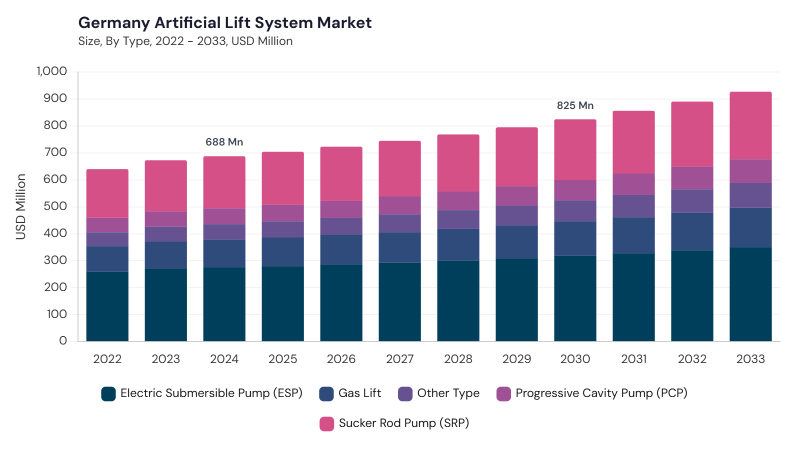
Task: Click the 2026 x-axis label
Action: click(341, 359)
